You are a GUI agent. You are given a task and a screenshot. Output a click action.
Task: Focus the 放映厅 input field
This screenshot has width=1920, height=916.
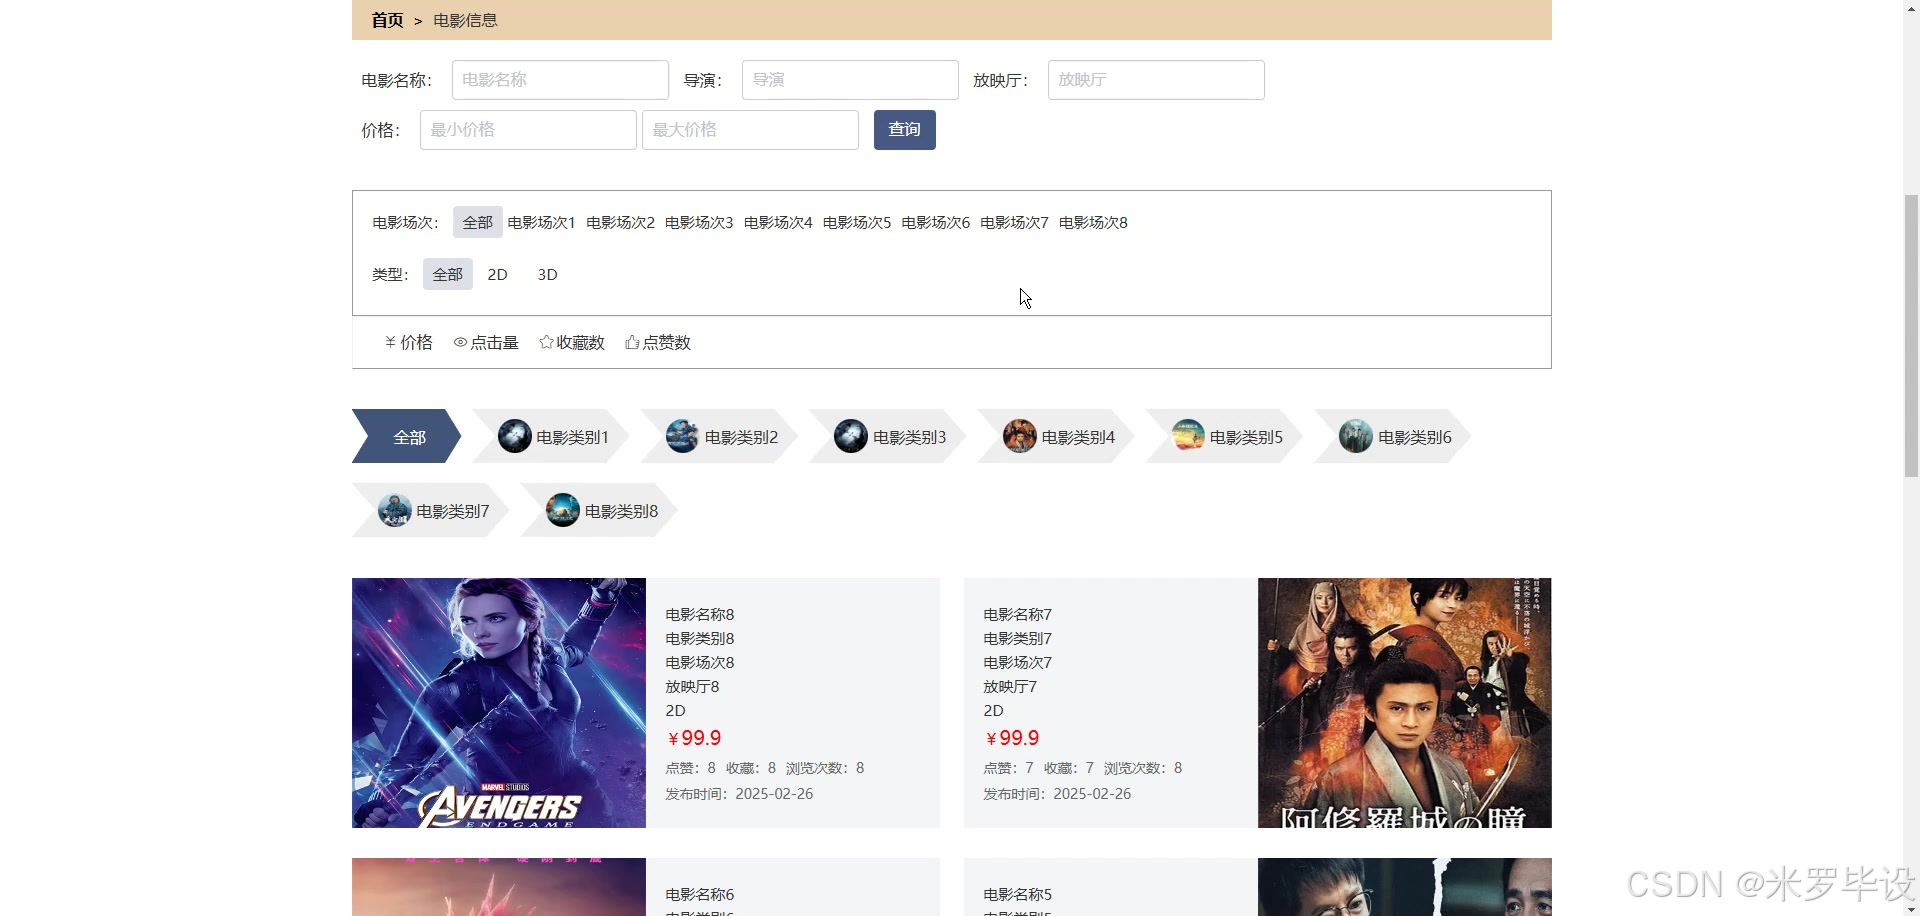(x=1156, y=80)
